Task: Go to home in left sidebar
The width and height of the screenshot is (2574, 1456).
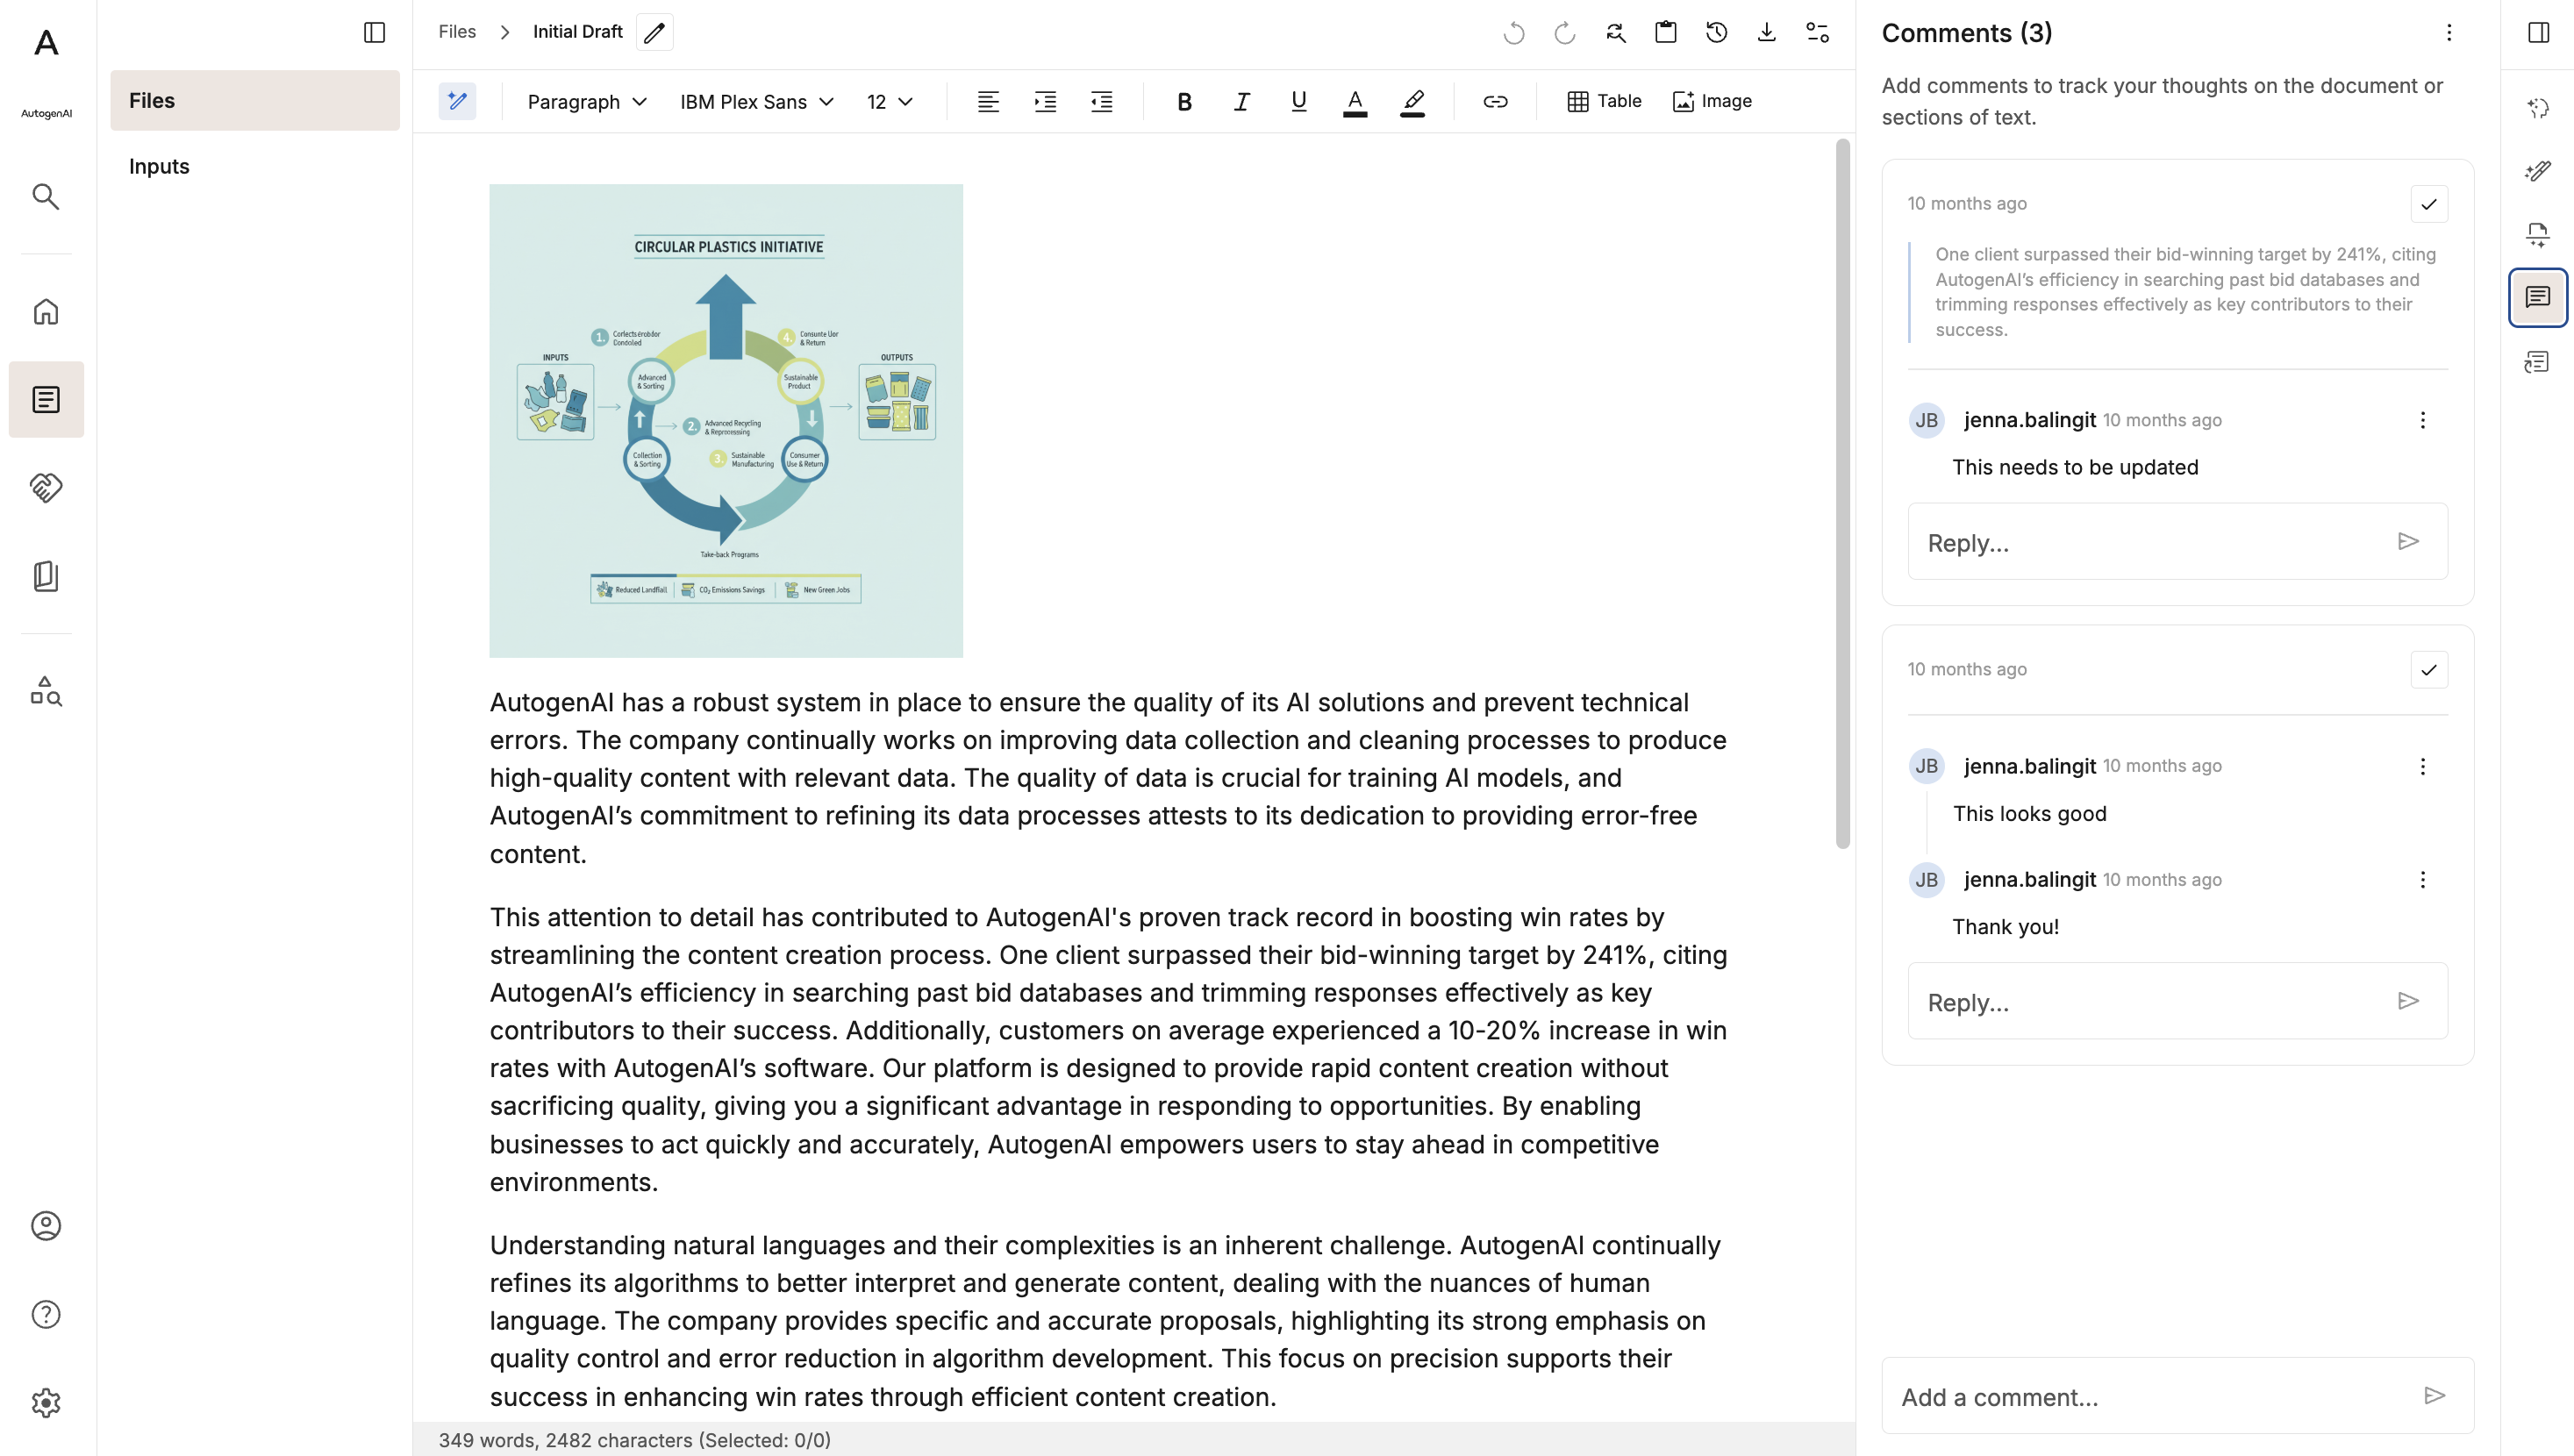Action: point(46,312)
